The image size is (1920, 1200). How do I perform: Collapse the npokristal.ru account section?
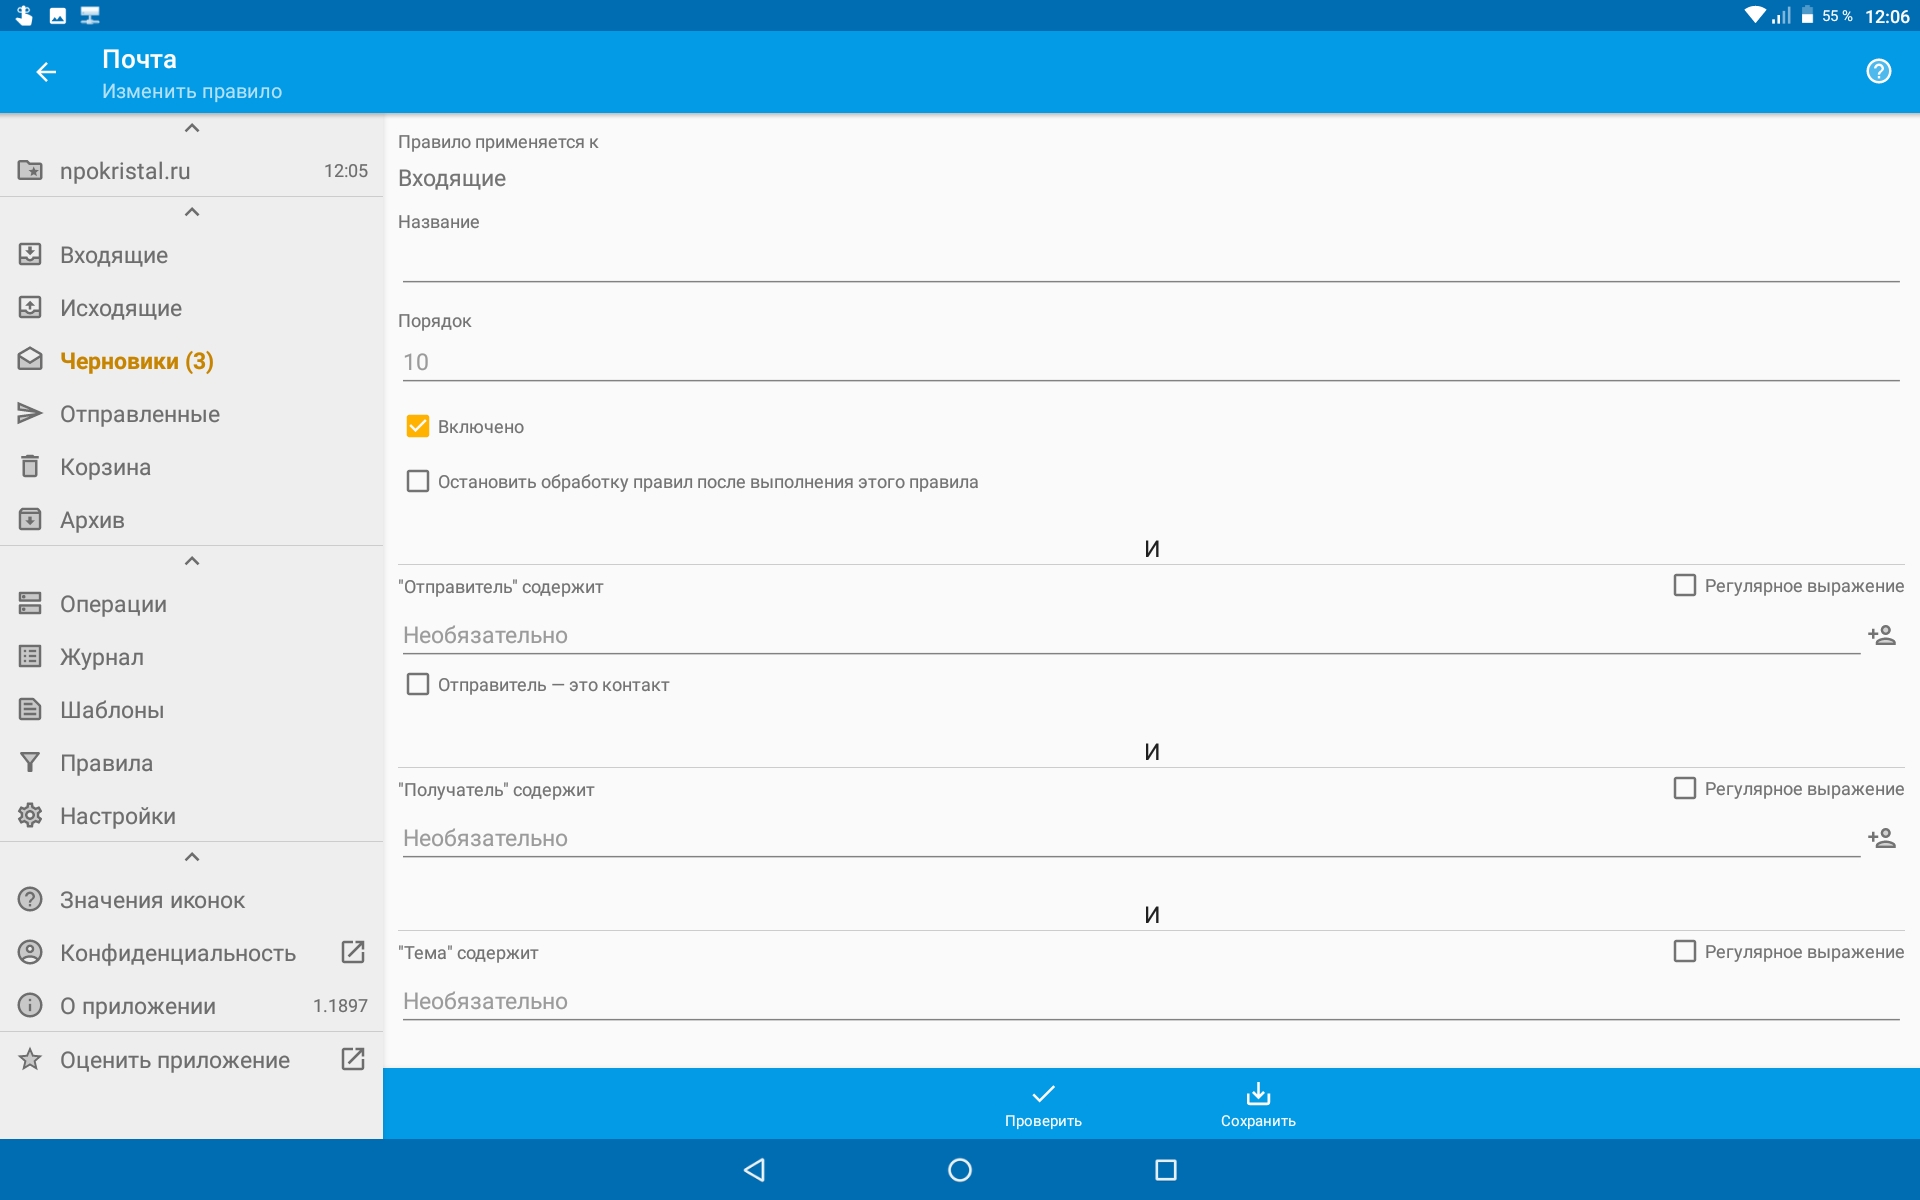[x=192, y=128]
